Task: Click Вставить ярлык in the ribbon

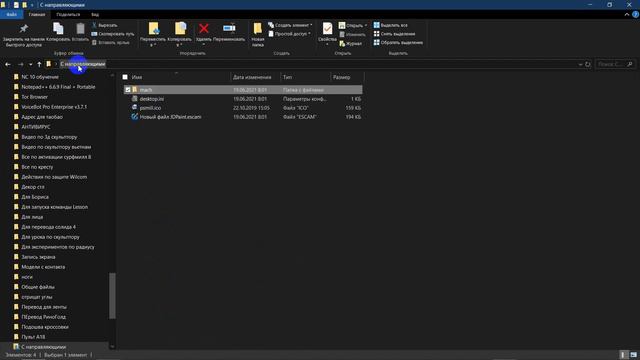Action: pyautogui.click(x=111, y=42)
